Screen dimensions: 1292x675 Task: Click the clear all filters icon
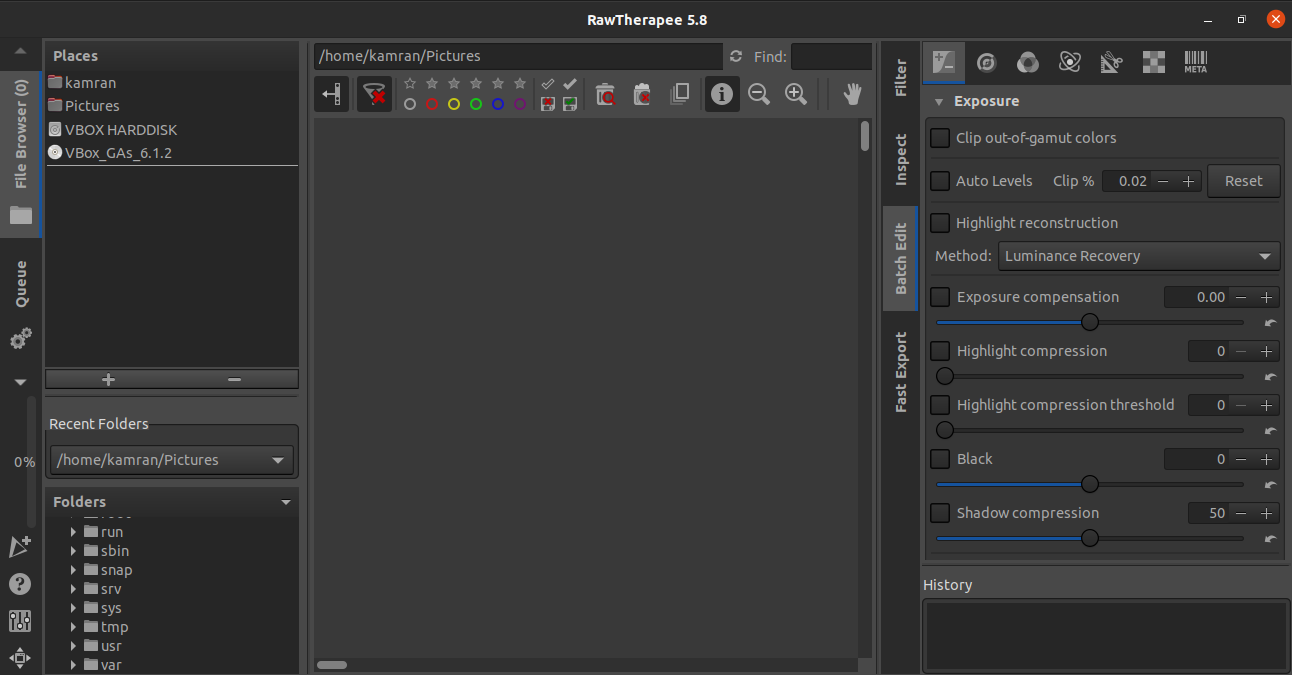click(374, 94)
